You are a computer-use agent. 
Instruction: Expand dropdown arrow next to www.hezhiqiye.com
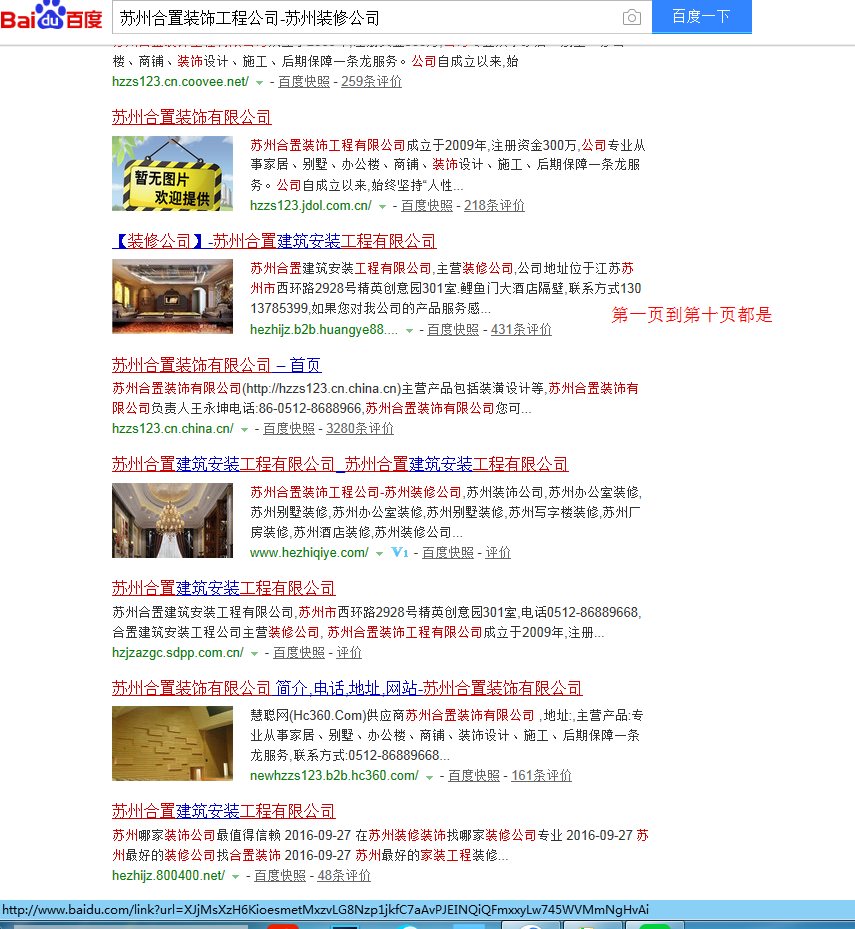(379, 553)
